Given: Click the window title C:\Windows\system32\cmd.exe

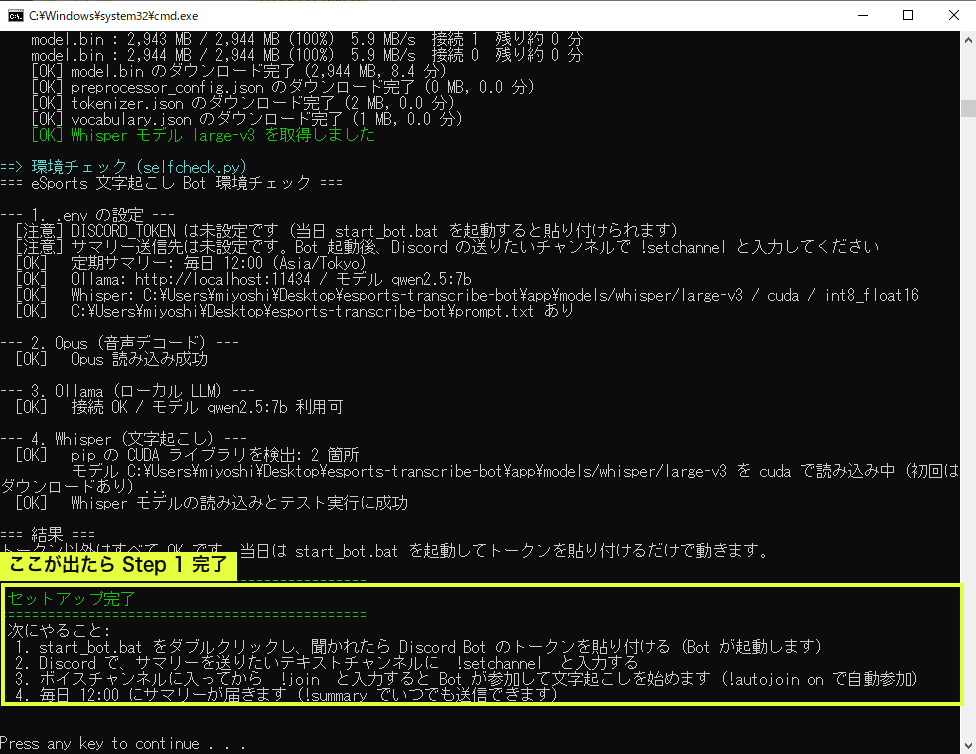Looking at the screenshot, I should point(113,16).
